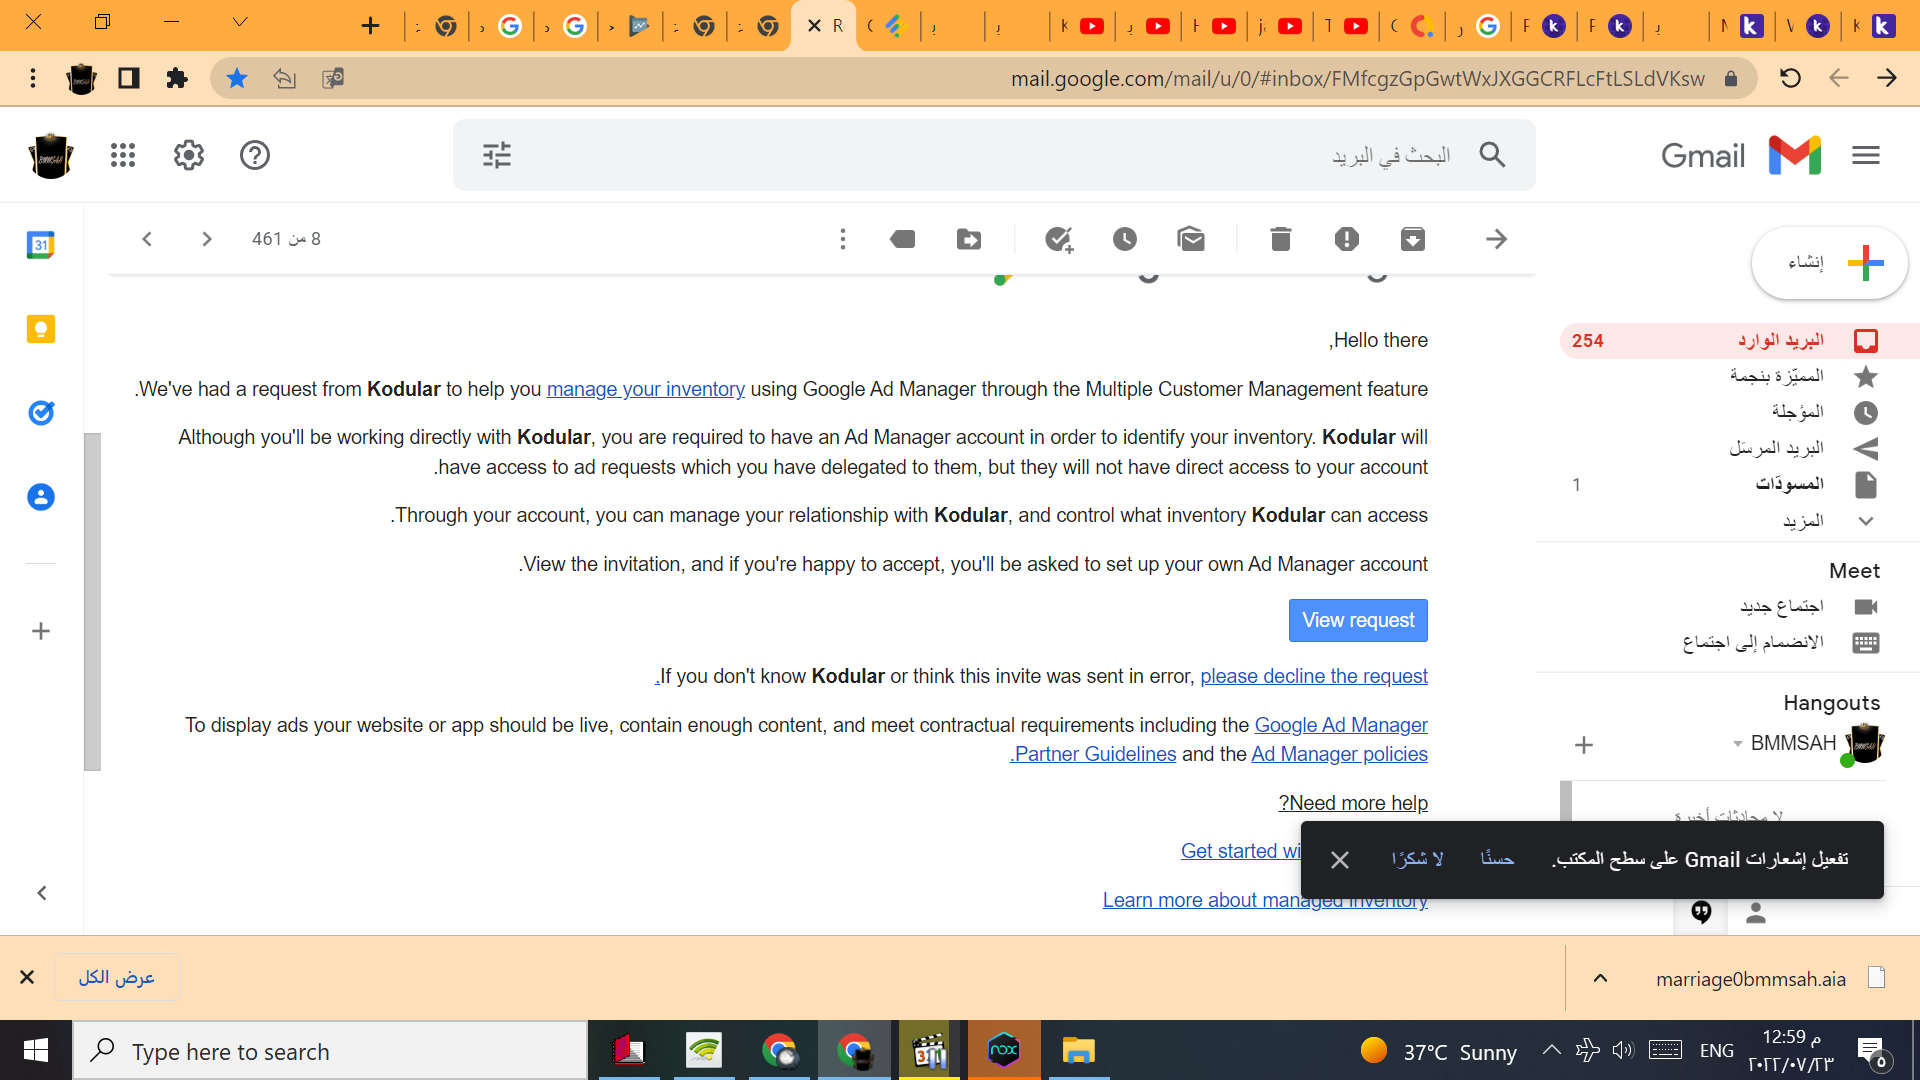Image resolution: width=1920 pixels, height=1080 pixels.
Task: Dismiss the Gmail notifications prompt
Action: tap(1340, 860)
